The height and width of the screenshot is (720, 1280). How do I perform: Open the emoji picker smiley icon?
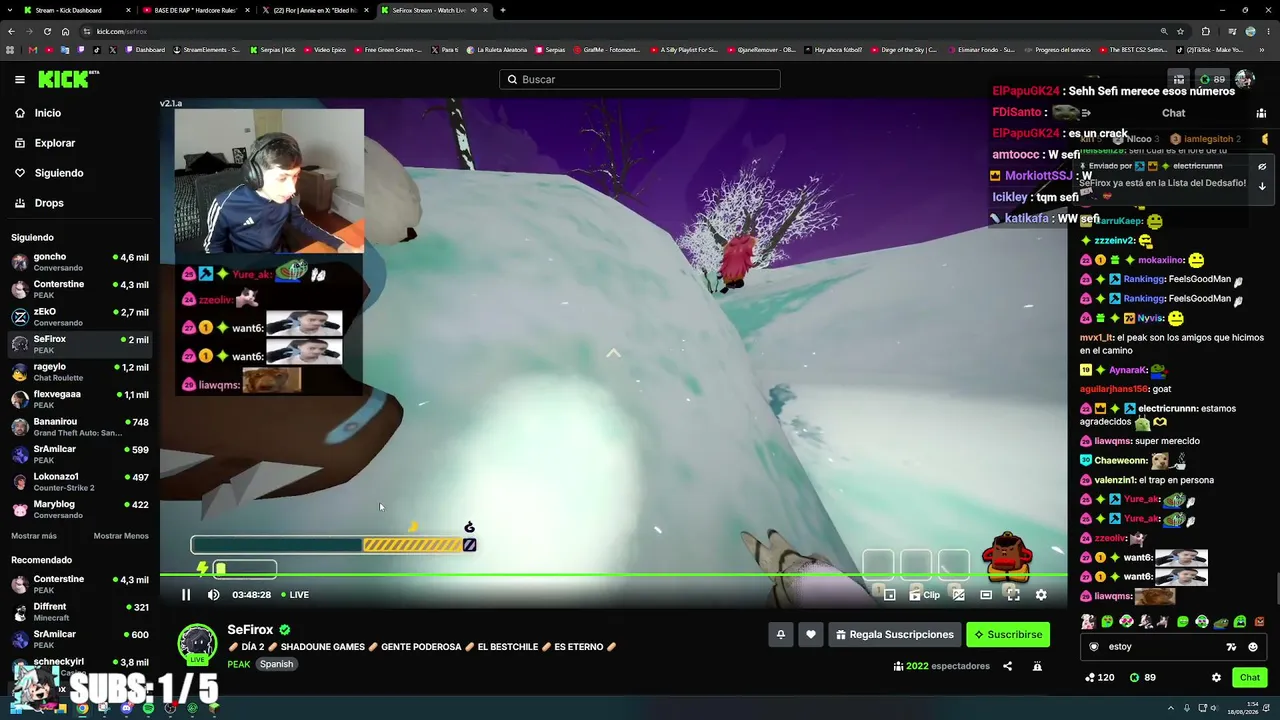[x=1253, y=647]
